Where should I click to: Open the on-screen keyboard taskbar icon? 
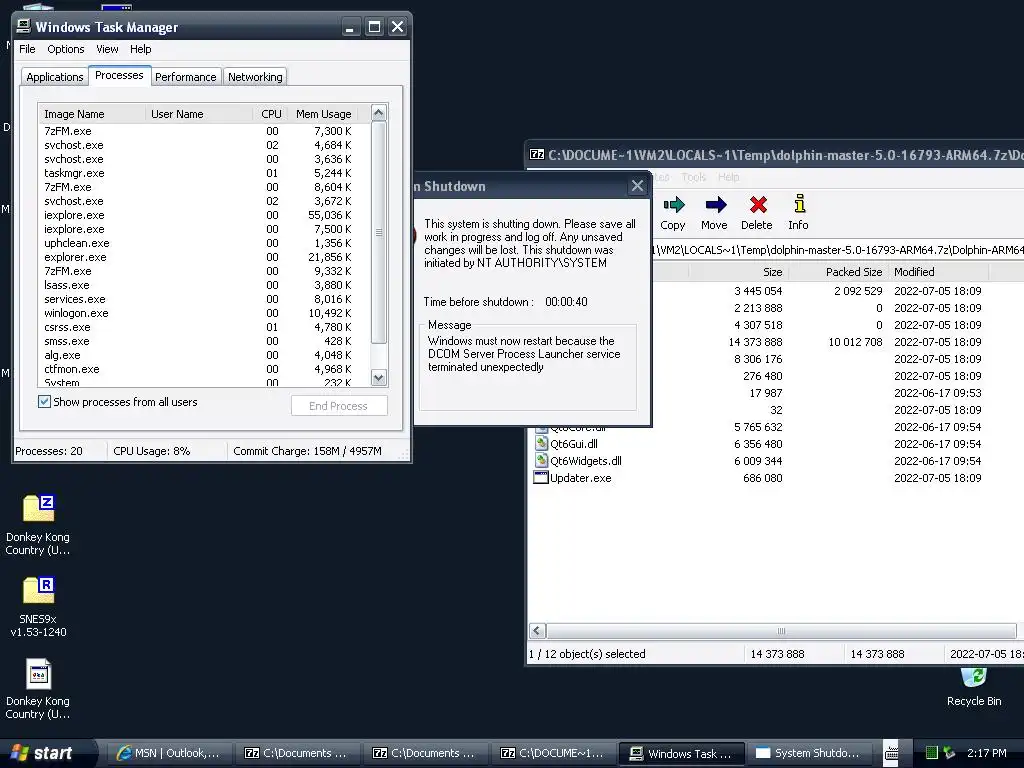click(x=891, y=752)
